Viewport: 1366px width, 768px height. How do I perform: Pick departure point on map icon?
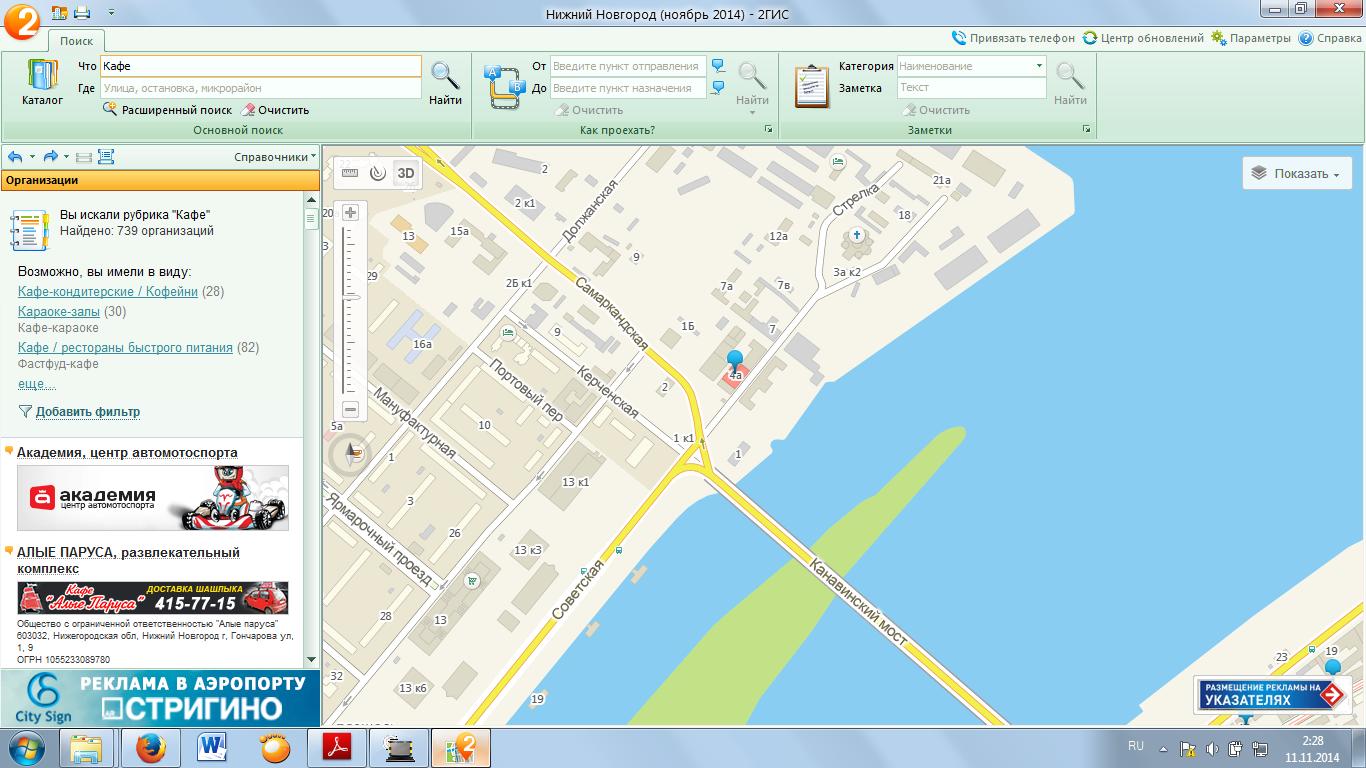718,66
